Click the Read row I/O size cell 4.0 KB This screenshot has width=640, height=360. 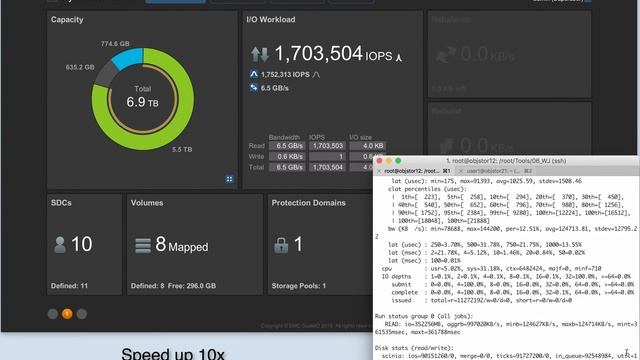click(x=368, y=146)
